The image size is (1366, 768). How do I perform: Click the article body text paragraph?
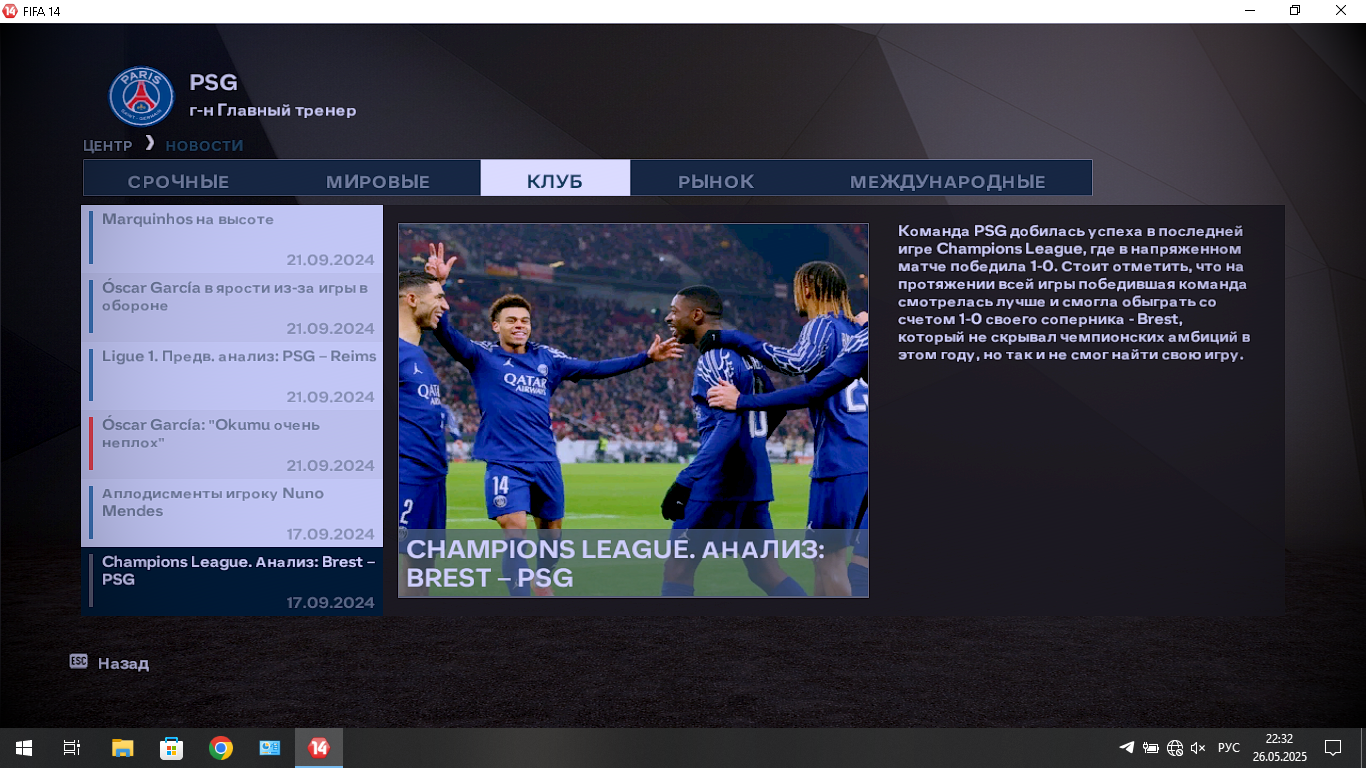click(x=1074, y=292)
